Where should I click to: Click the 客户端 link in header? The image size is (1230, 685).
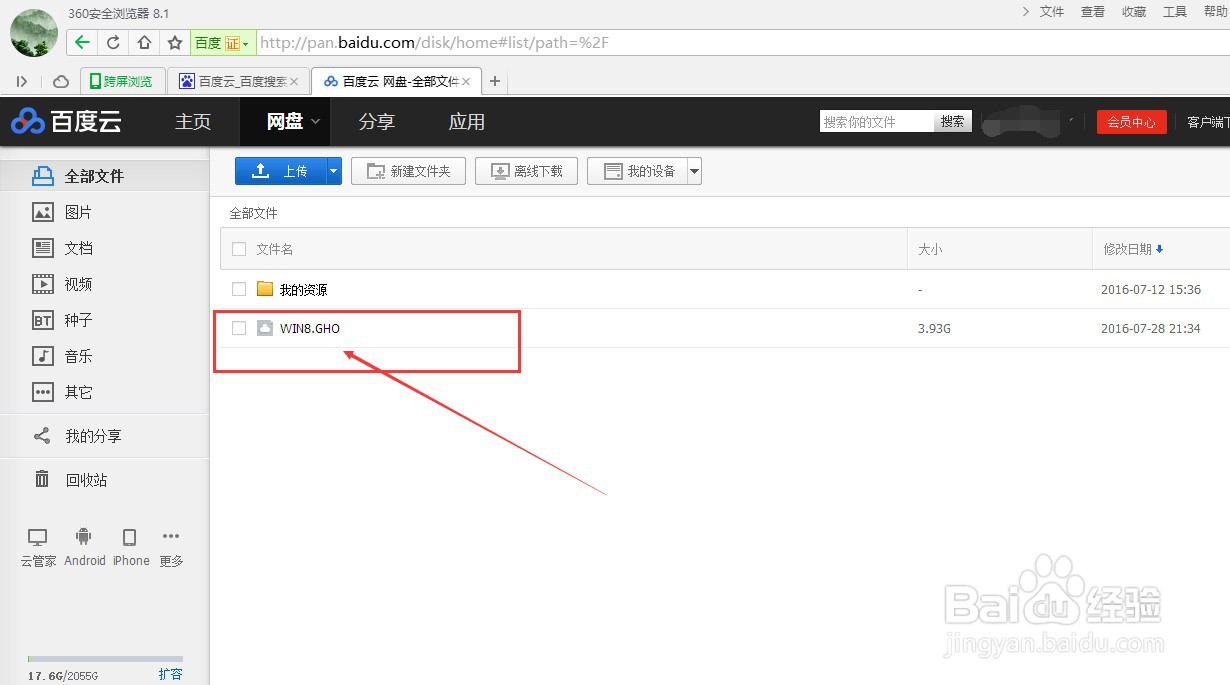click(x=1207, y=122)
